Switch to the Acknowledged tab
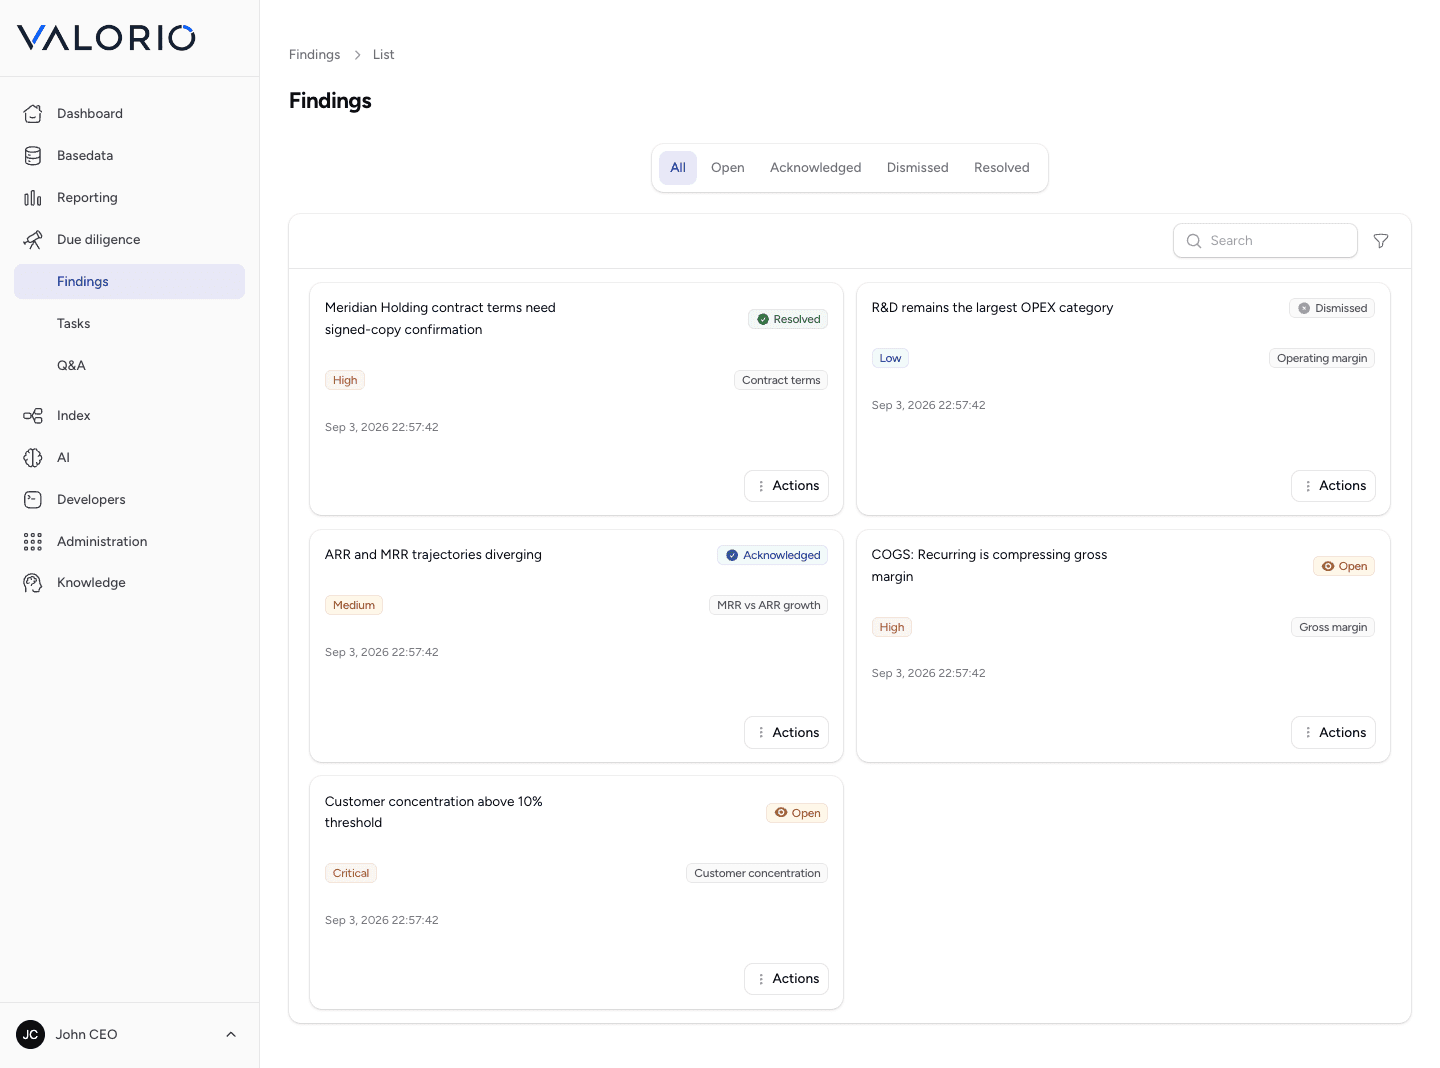Screen dimensions: 1440x1068 815,168
